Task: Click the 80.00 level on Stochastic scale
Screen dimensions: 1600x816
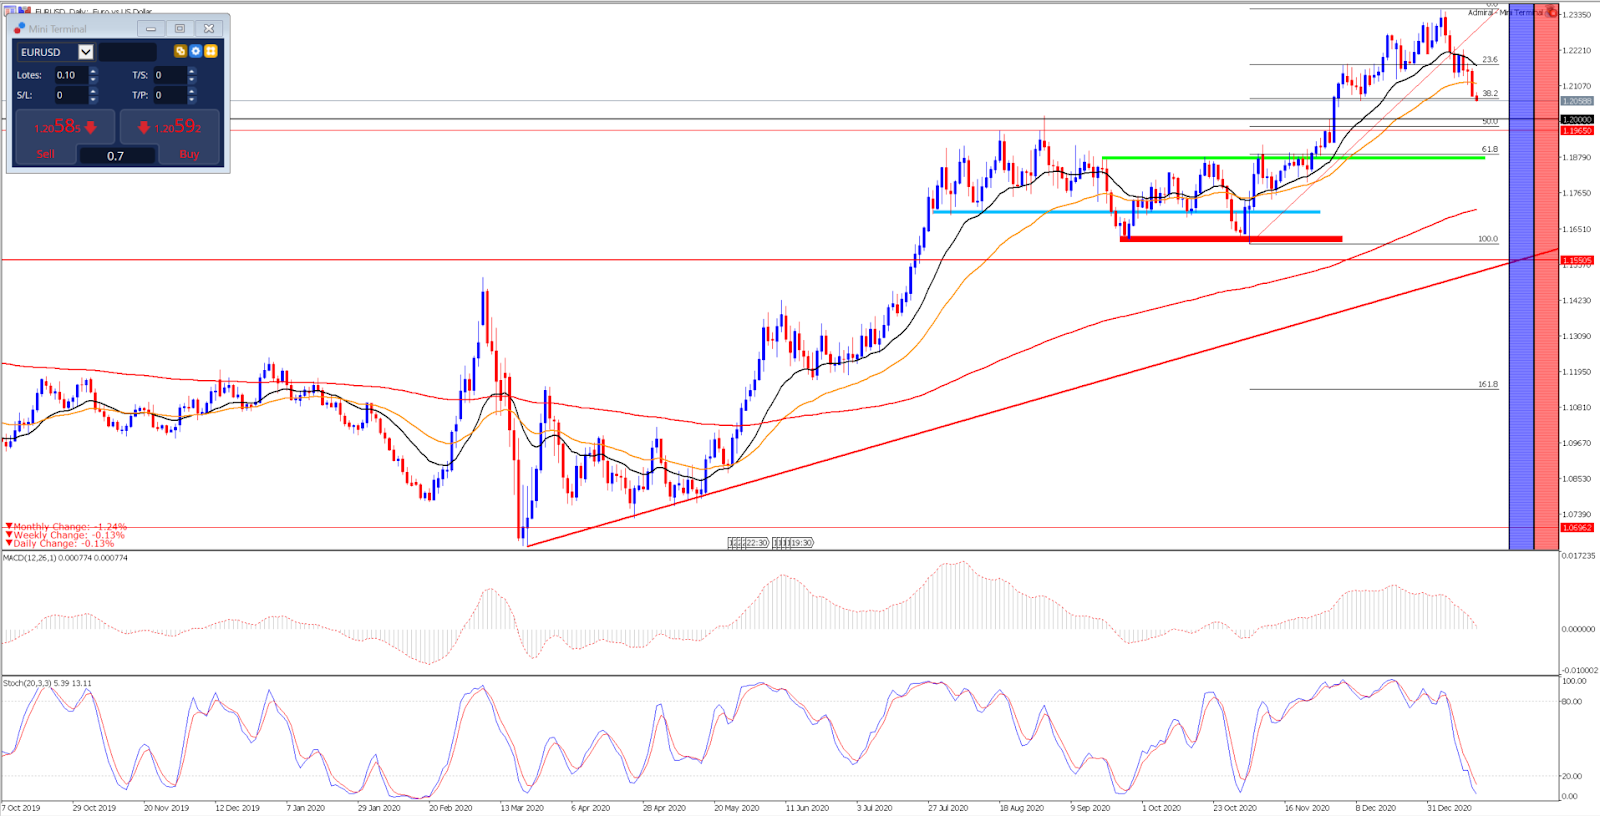Action: pos(1573,701)
